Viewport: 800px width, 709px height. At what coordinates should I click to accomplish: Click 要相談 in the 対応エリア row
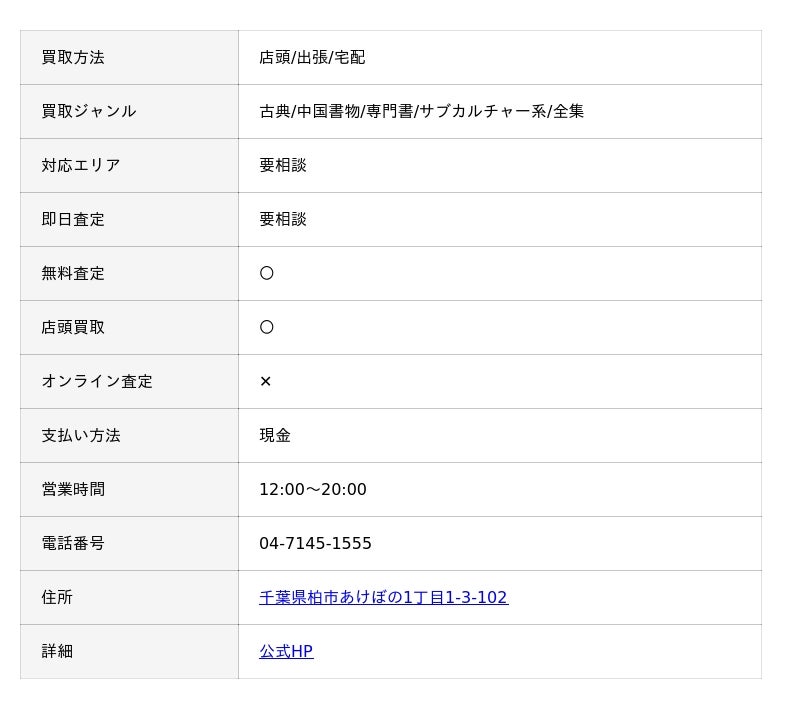tap(283, 165)
